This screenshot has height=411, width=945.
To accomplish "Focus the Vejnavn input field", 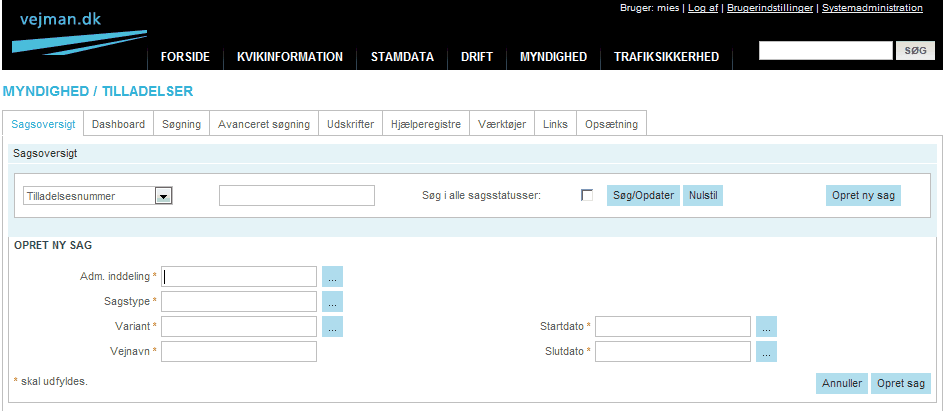I will (240, 351).
